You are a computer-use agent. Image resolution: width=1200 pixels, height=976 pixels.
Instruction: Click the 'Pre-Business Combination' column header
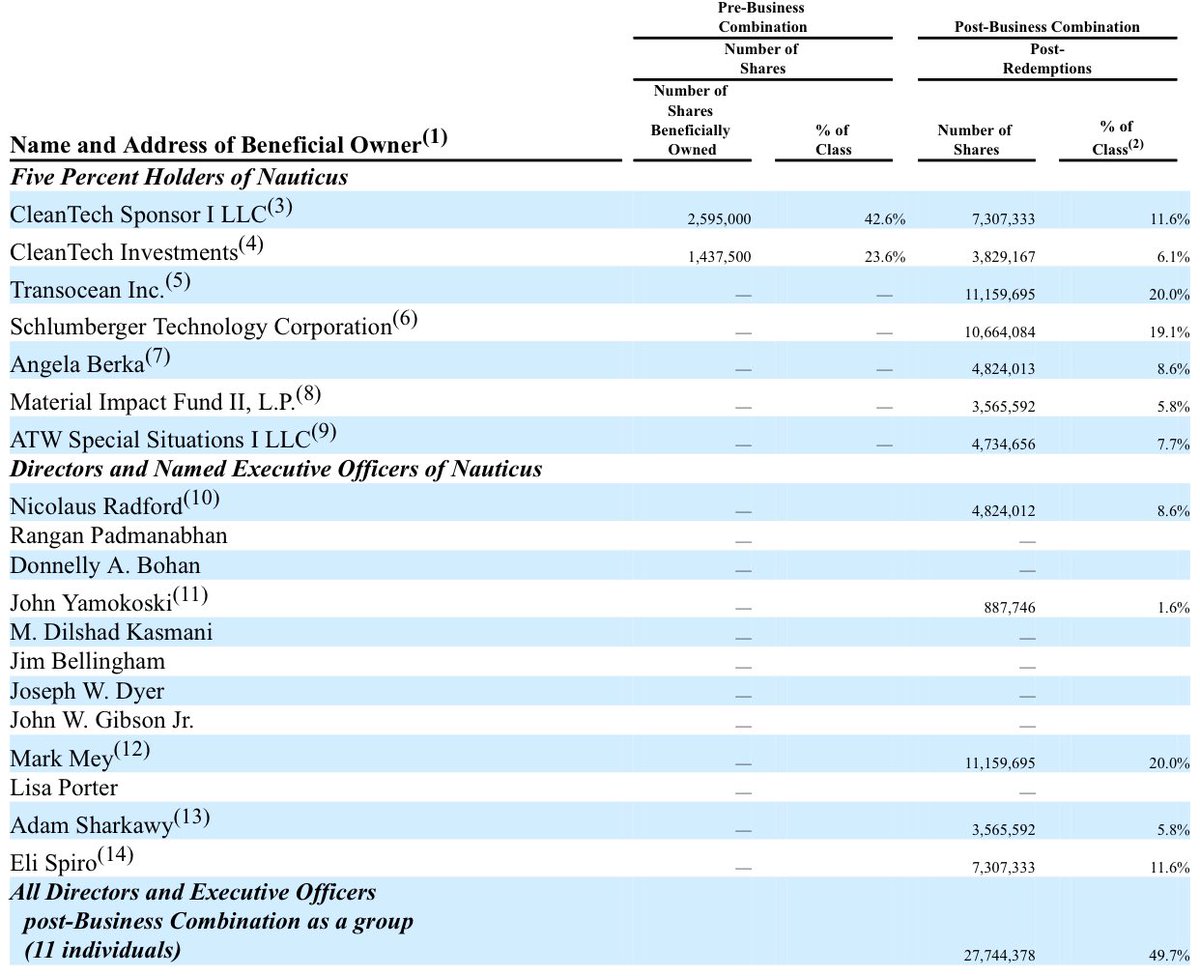pyautogui.click(x=763, y=18)
